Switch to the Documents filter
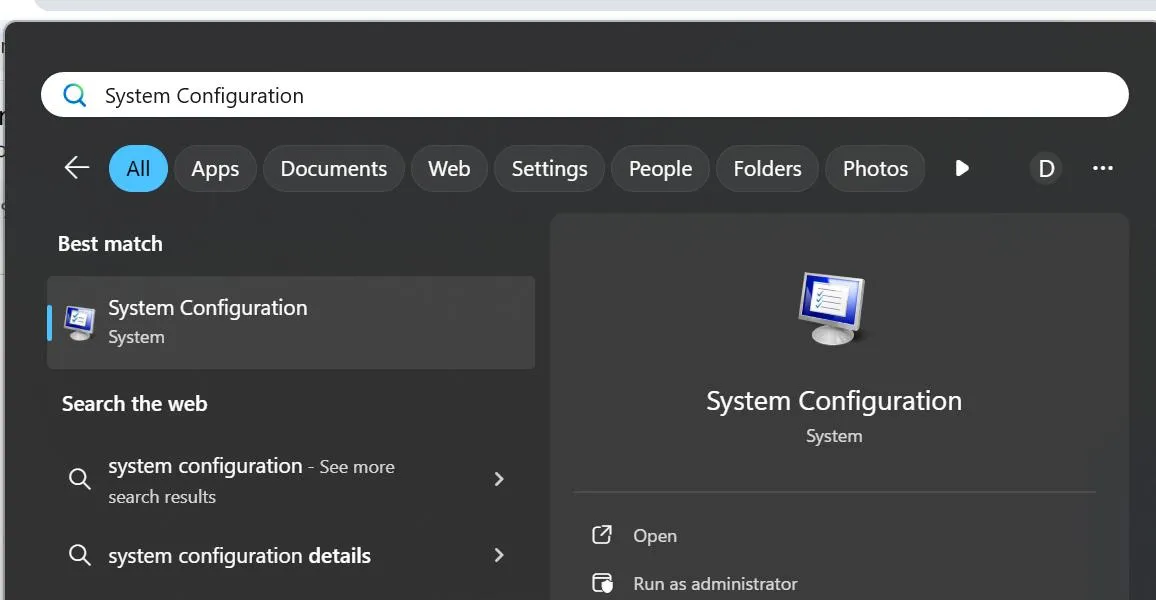 [334, 169]
